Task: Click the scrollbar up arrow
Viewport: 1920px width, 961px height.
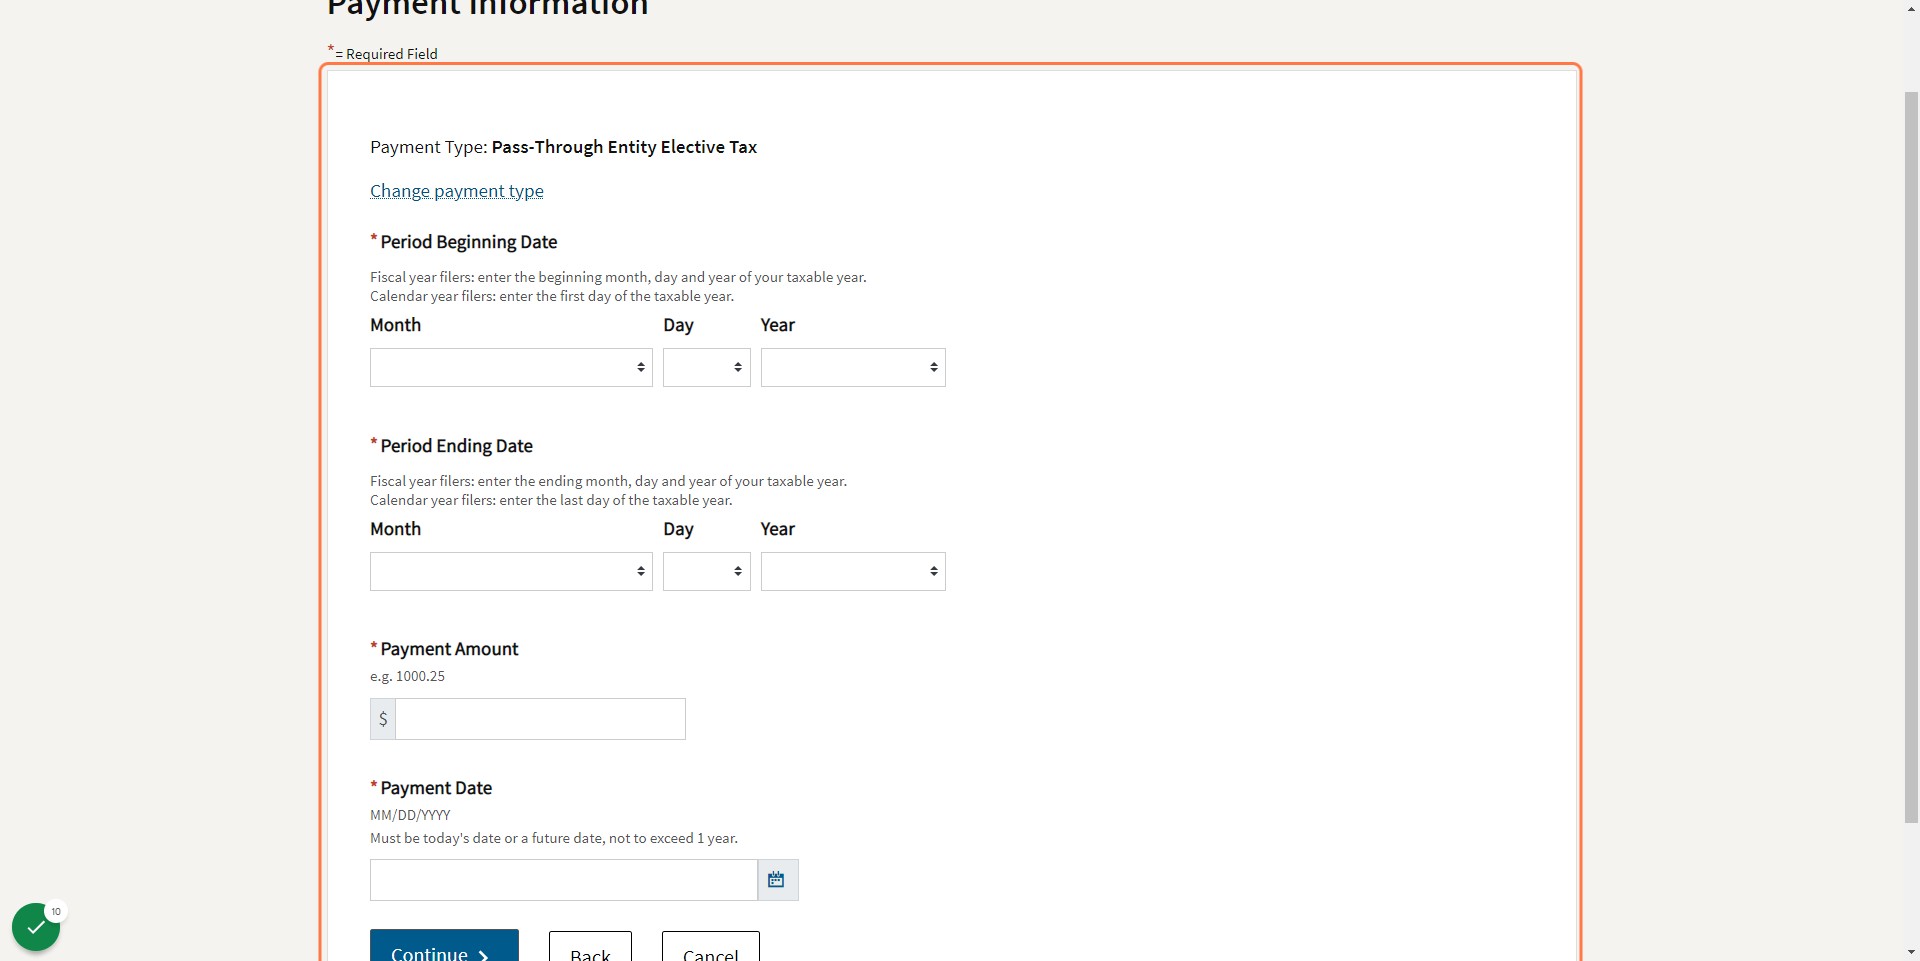Action: tap(1911, 8)
